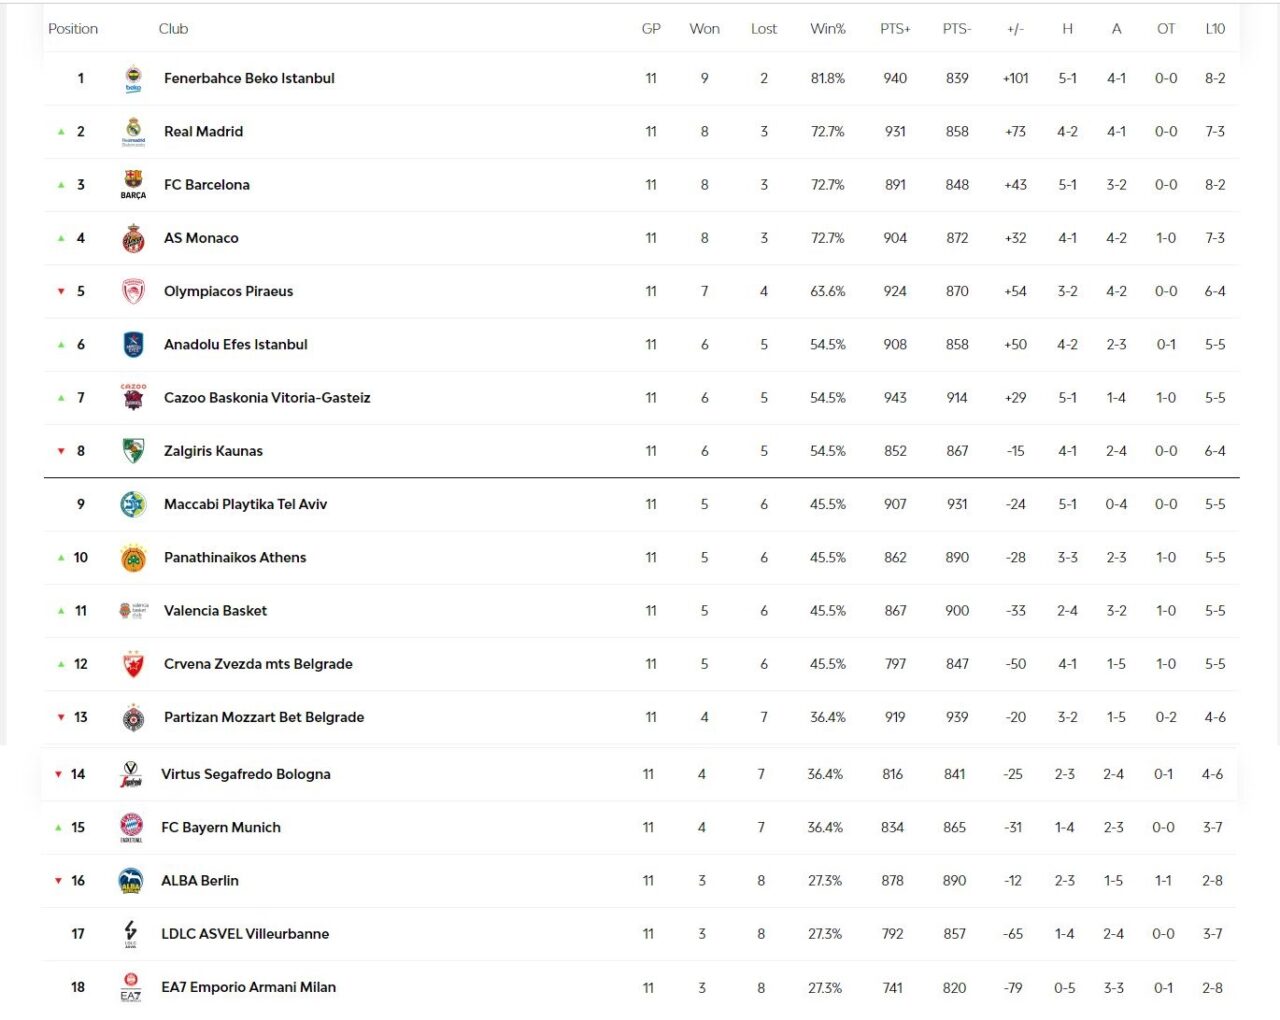Sort table by the Win% column header
1280x1020 pixels.
(827, 29)
